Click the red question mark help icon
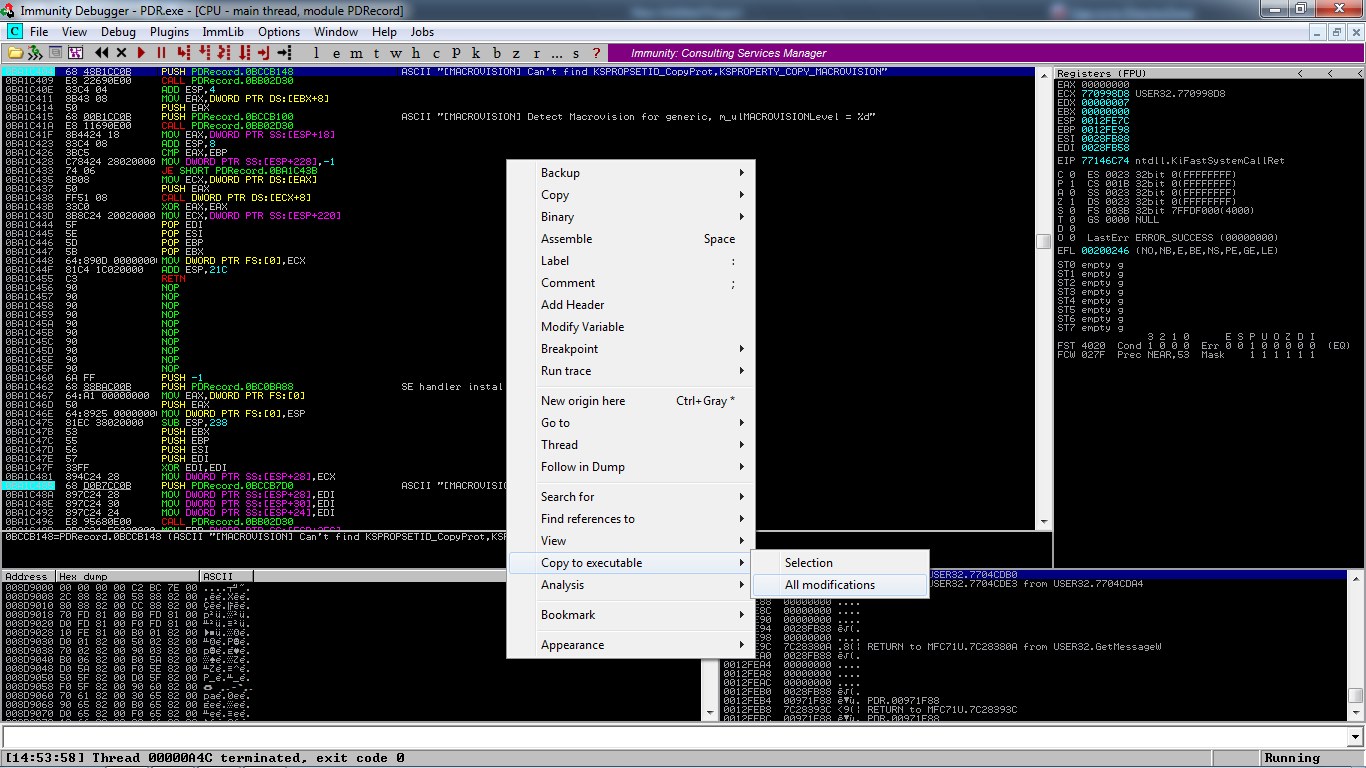 point(597,53)
